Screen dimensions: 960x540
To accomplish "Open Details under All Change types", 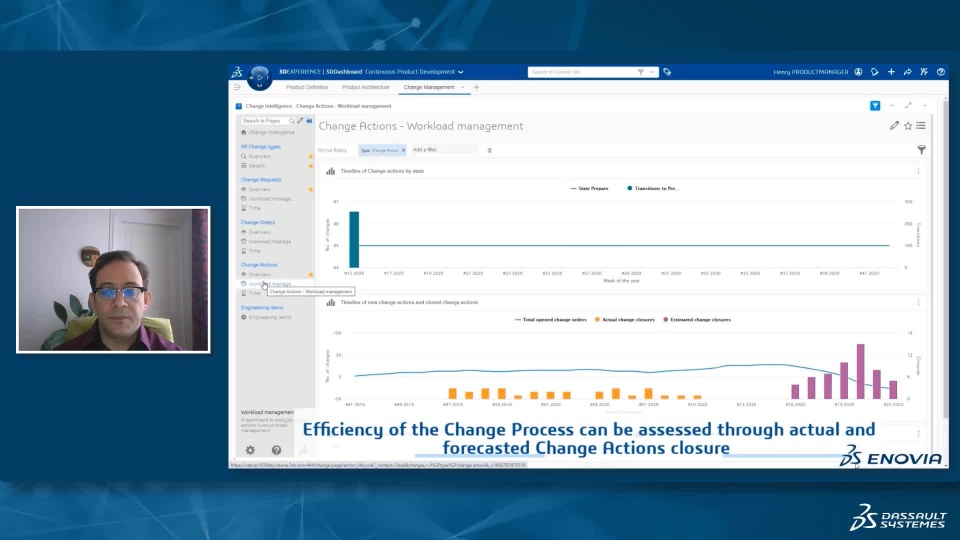I will click(x=253, y=166).
